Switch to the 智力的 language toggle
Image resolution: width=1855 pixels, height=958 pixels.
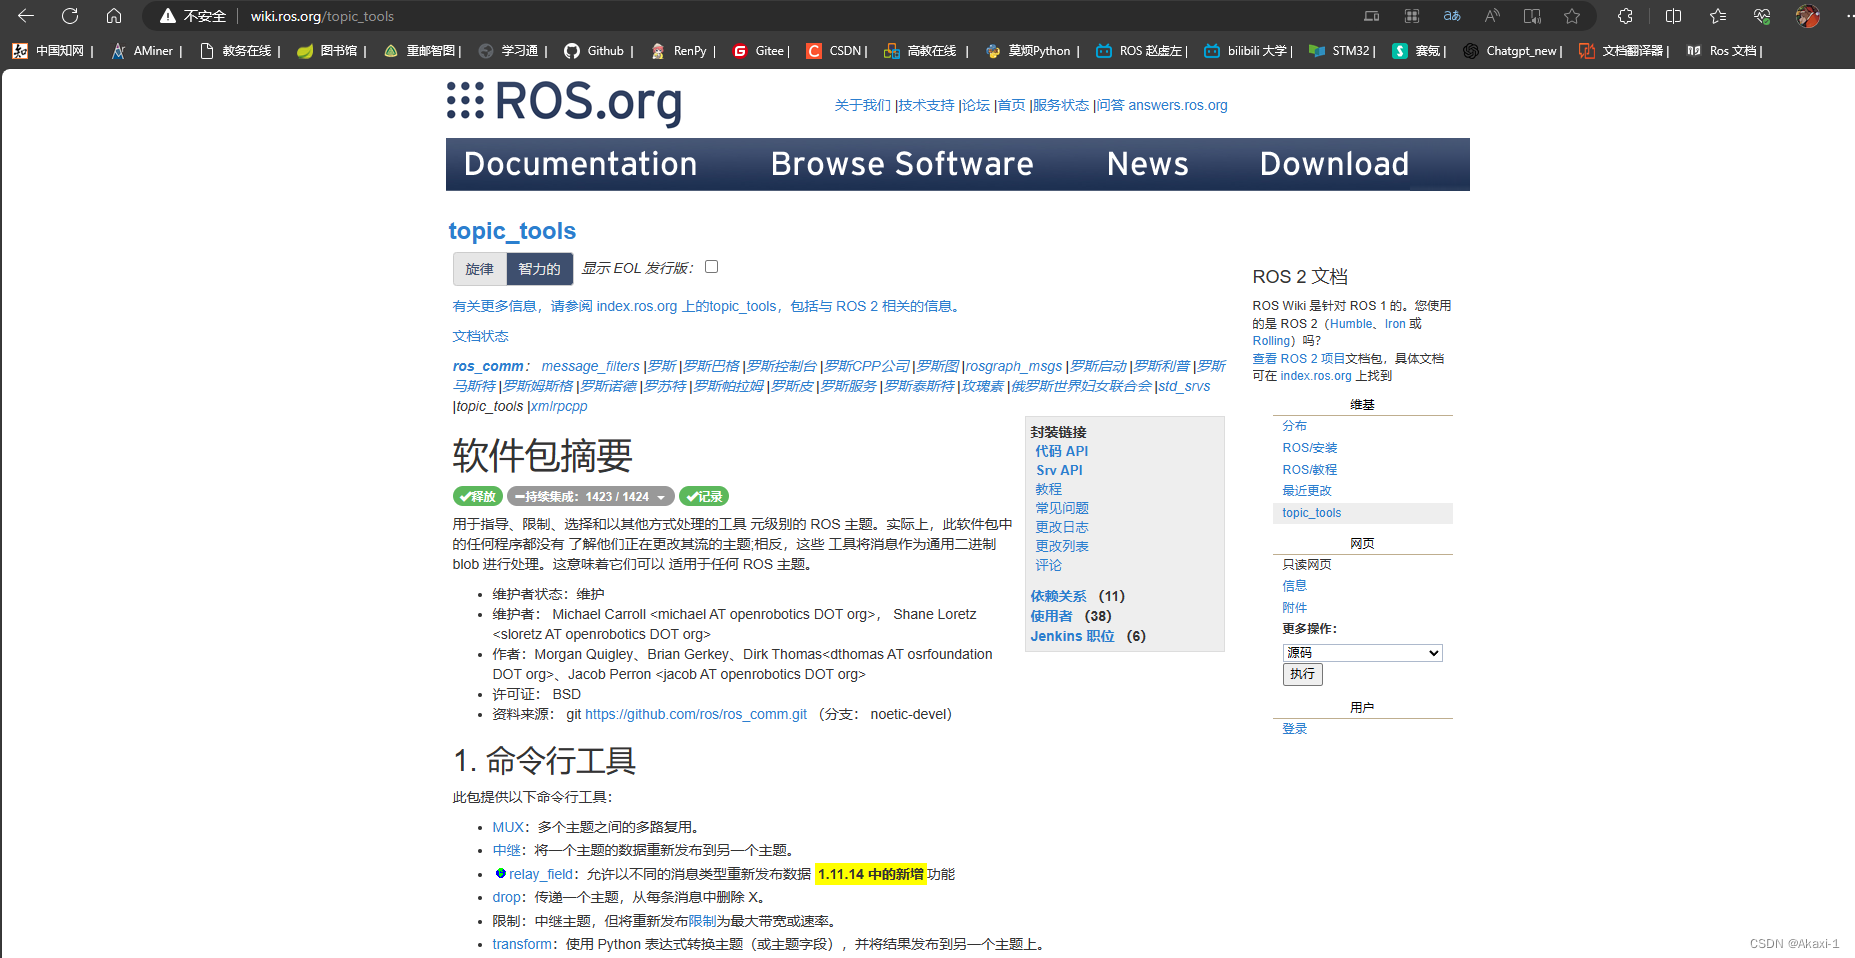[539, 268]
